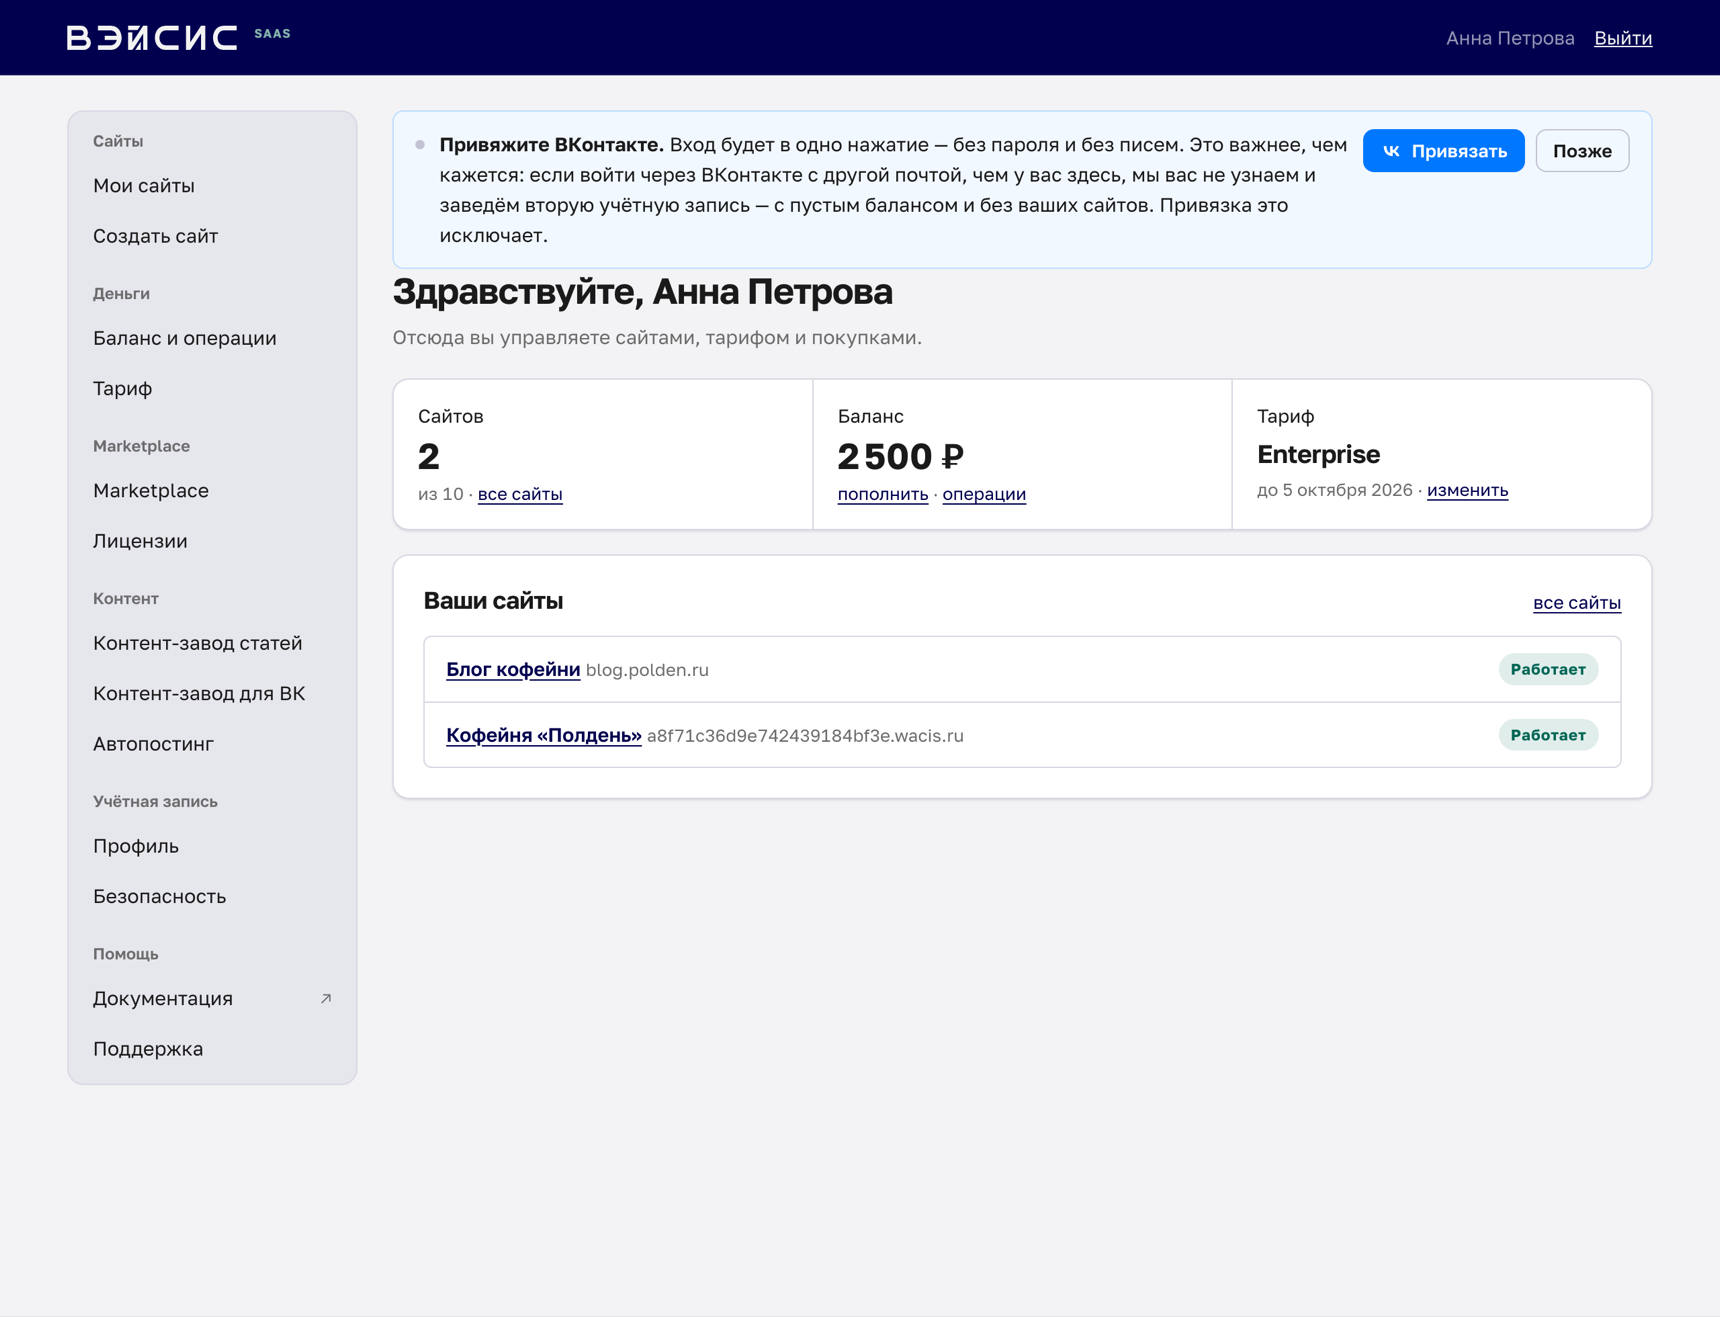This screenshot has height=1317, width=1720.
Task: Click the a8f71c36d9e742439184bf3e.wacis.ru domain text
Action: [805, 736]
